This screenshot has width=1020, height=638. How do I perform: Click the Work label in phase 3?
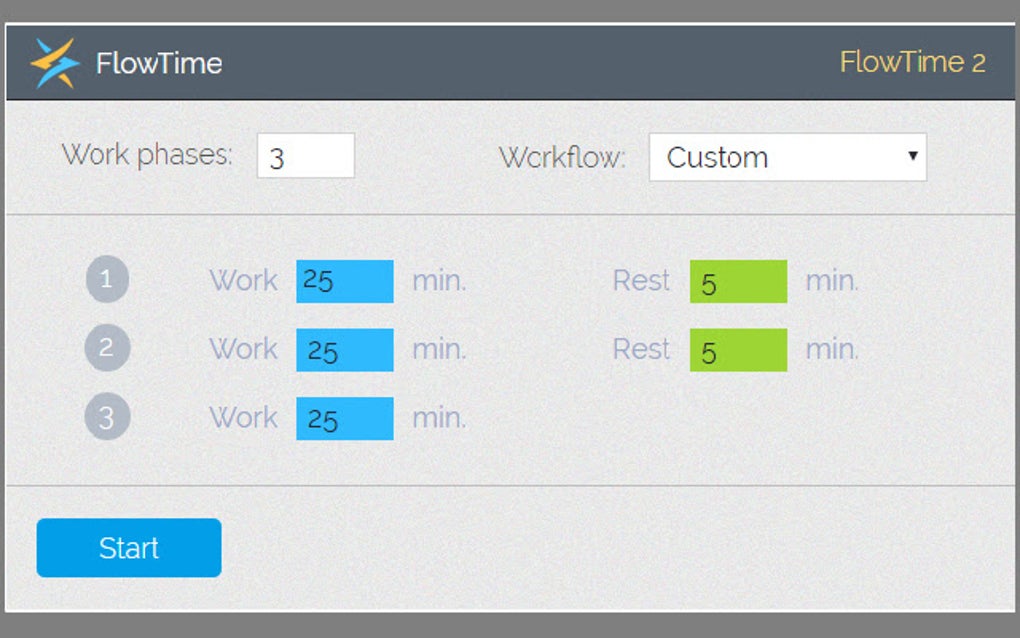pyautogui.click(x=243, y=417)
